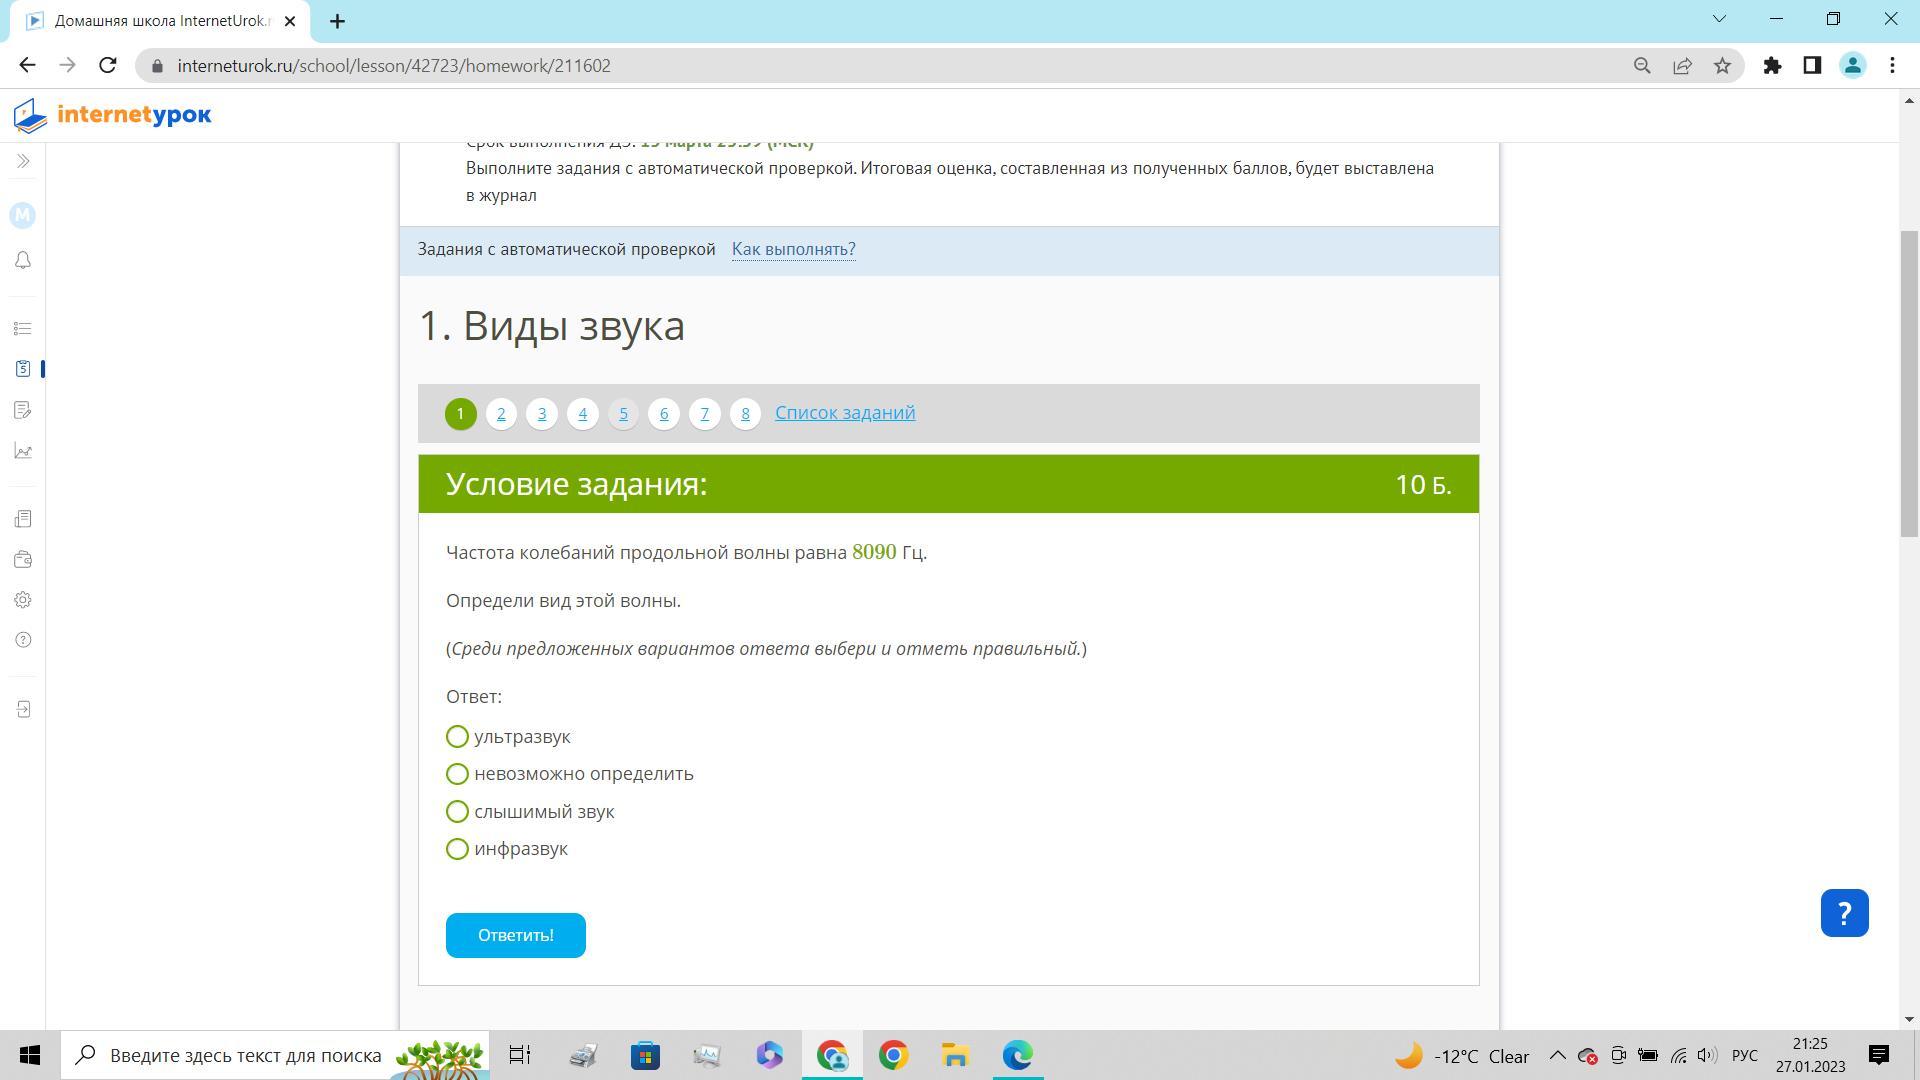
Task: Click the internetурок logo
Action: click(x=113, y=116)
